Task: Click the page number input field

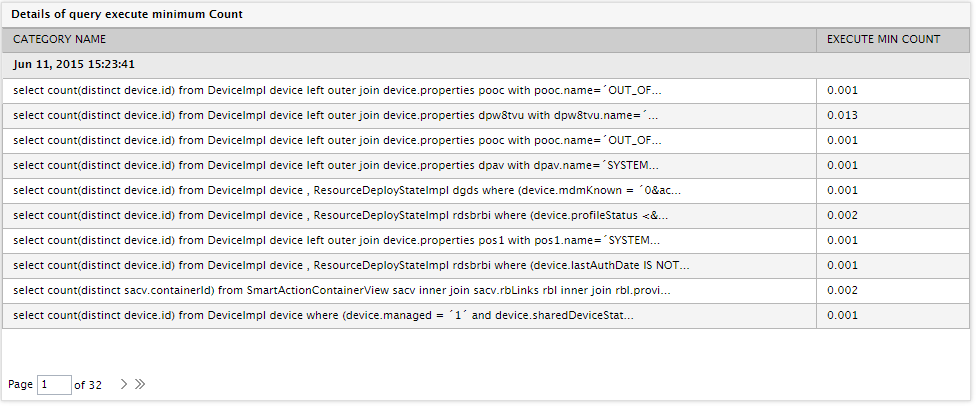Action: [x=54, y=385]
